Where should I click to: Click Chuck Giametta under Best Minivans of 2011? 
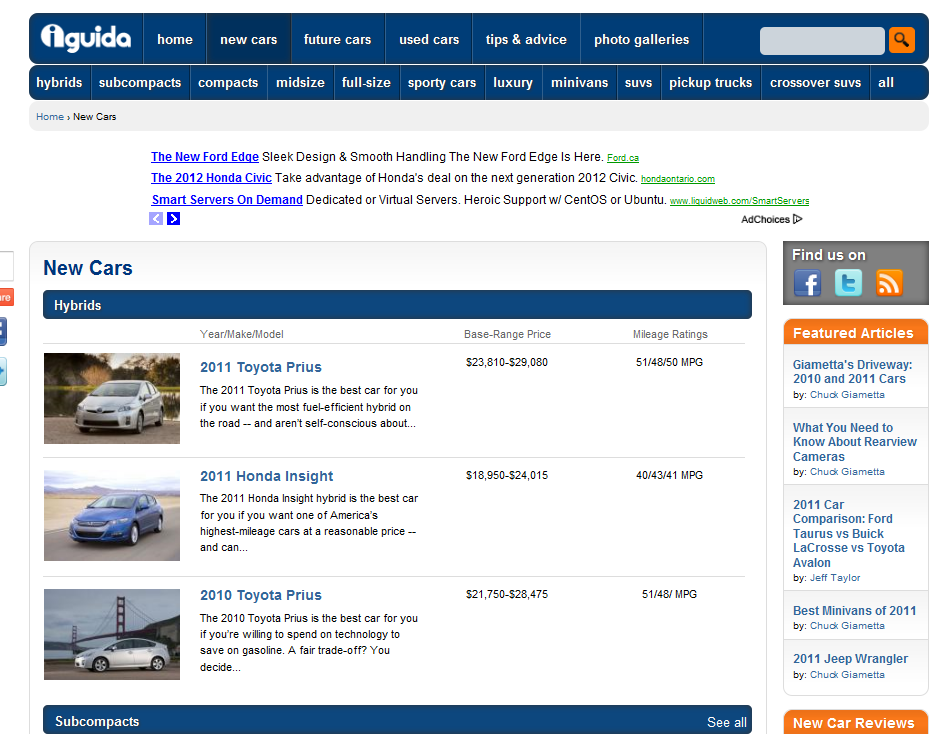(847, 626)
